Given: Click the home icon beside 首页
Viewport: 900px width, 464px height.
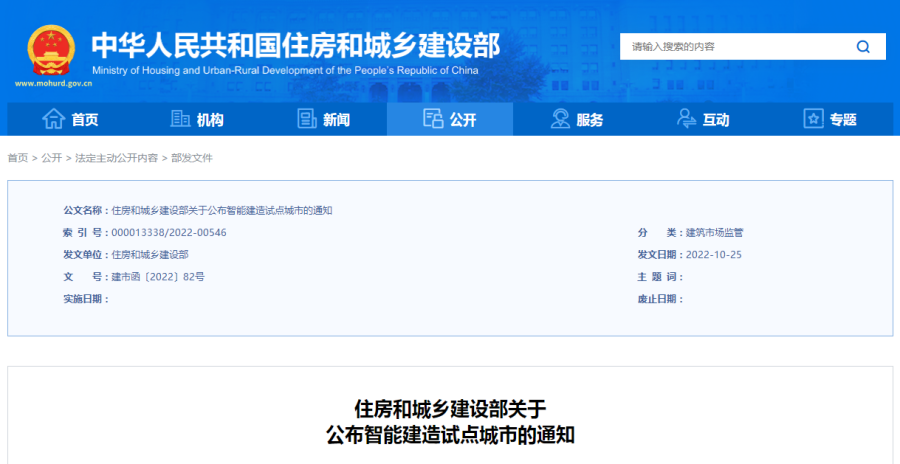Looking at the screenshot, I should coord(54,119).
